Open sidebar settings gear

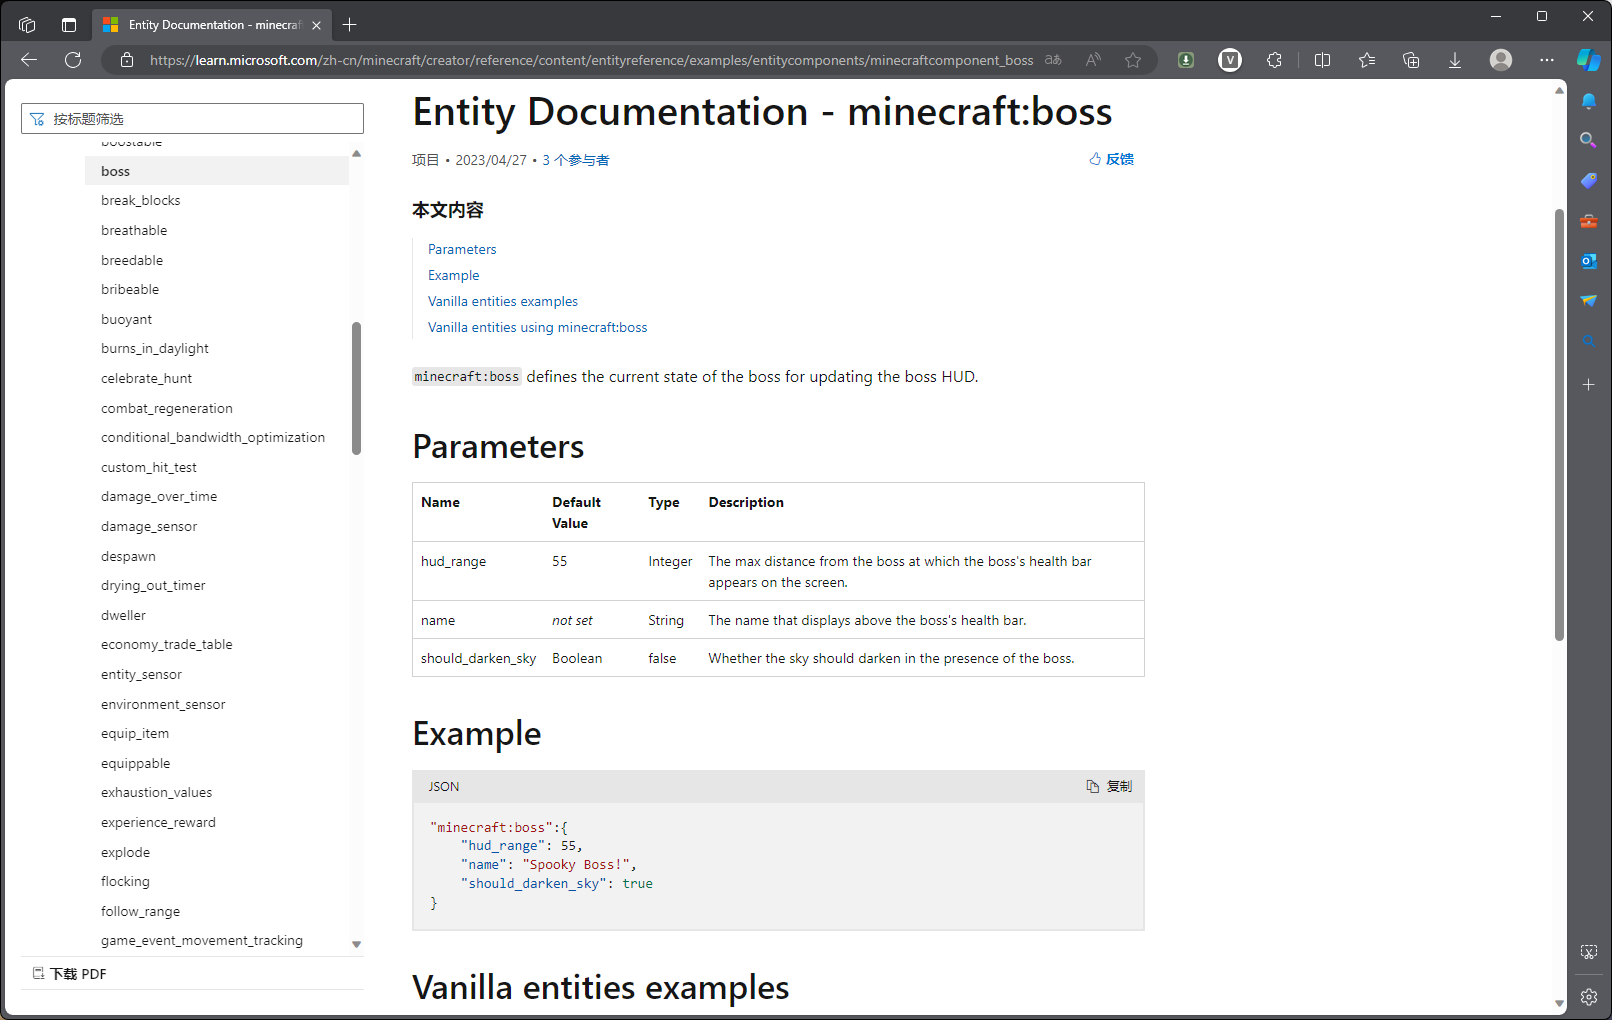point(1589,997)
